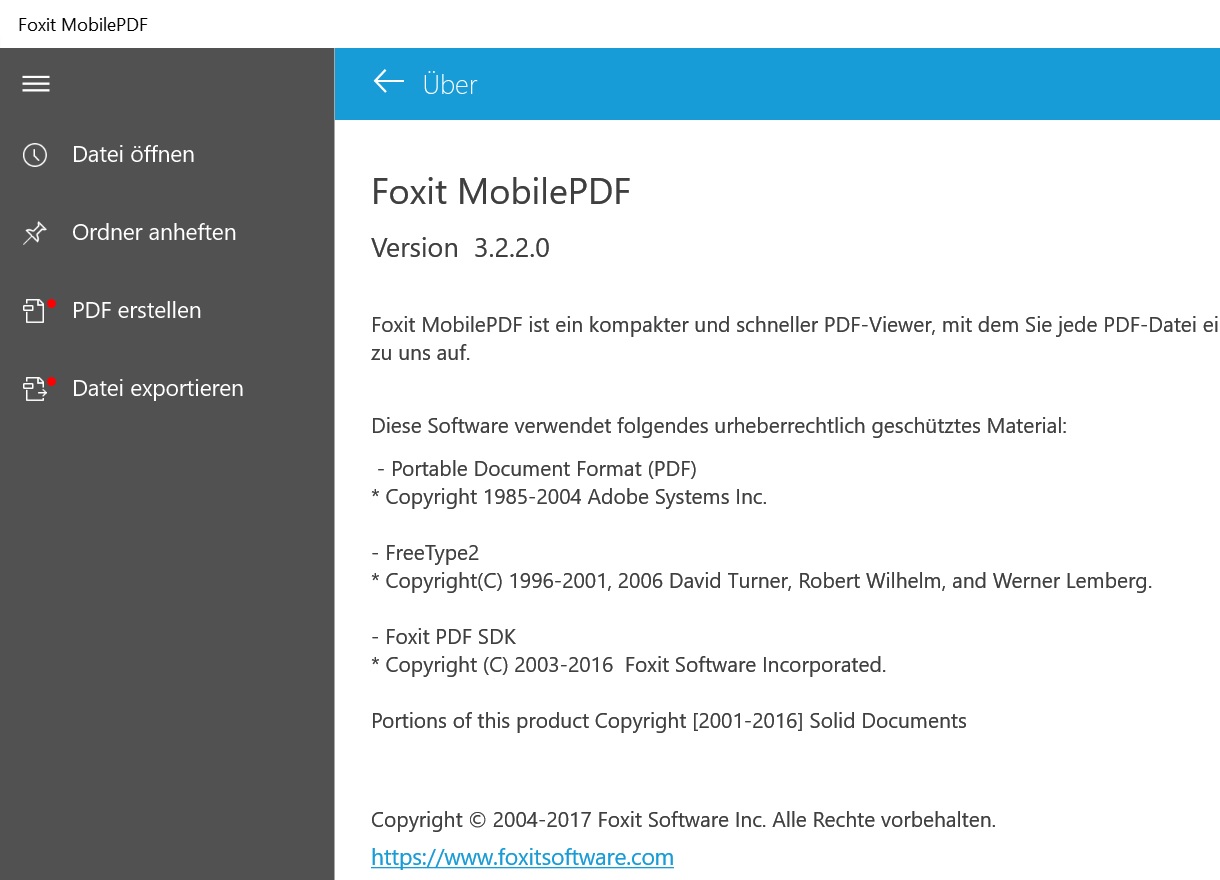The image size is (1220, 880).
Task: Click the Alle Rechte vorbehalten copyright line
Action: click(x=684, y=820)
